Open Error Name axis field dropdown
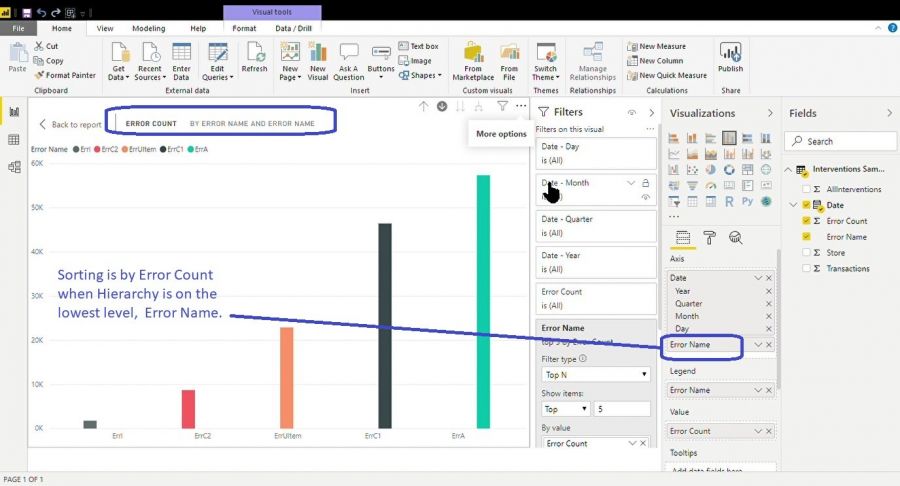Screen dimensions: 900x486 (758, 344)
